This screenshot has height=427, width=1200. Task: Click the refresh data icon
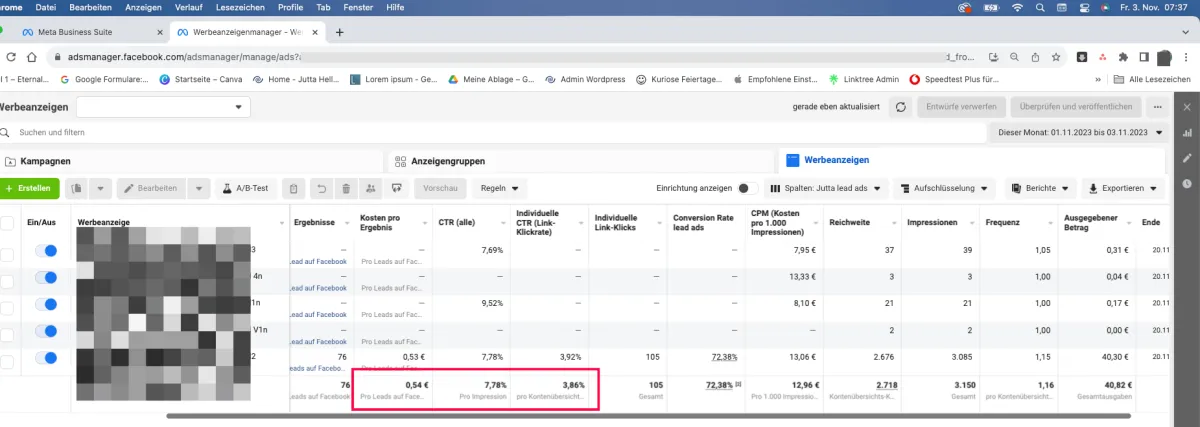[901, 107]
